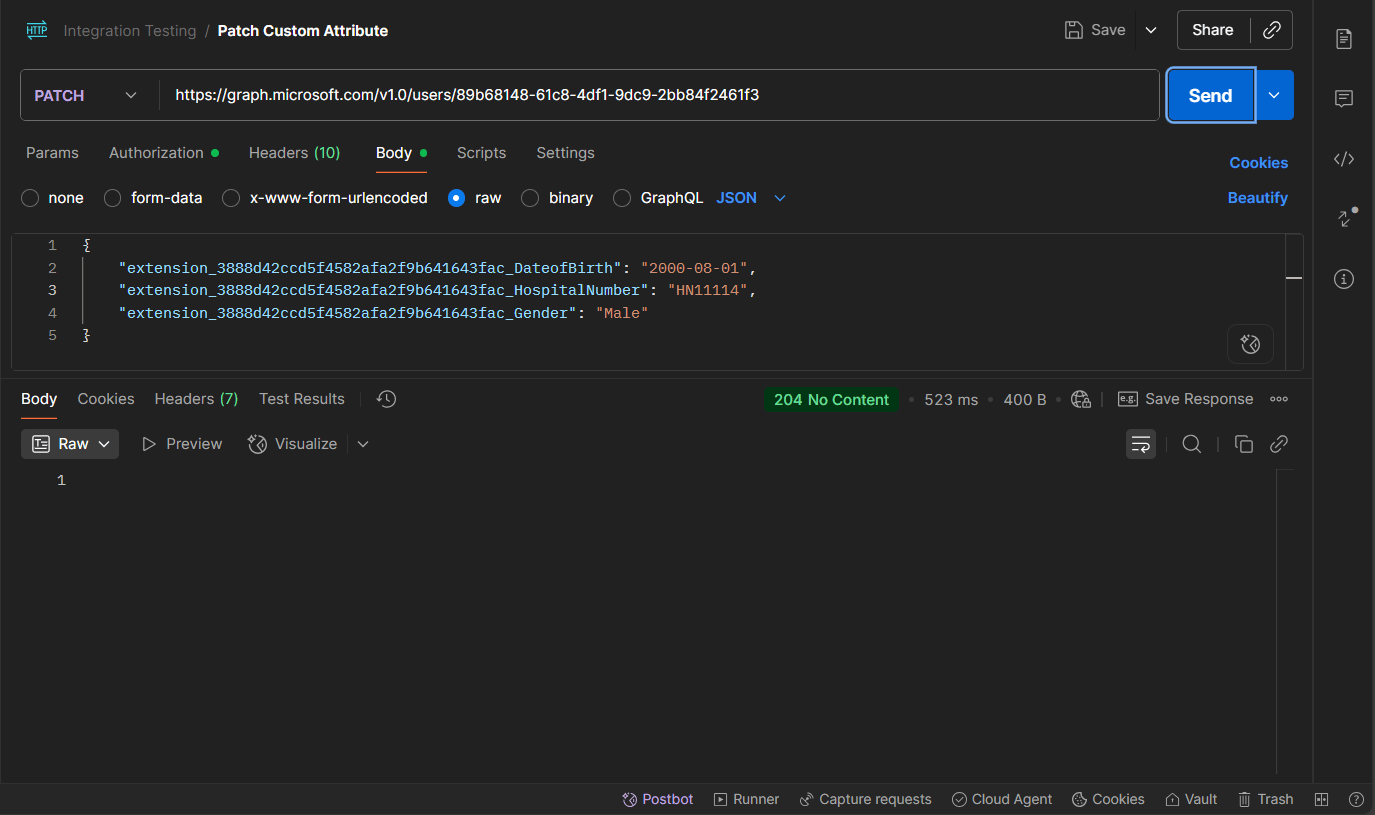Screen dimensions: 1375x815
Task: Copy the response body to clipboard
Action: pos(1244,444)
